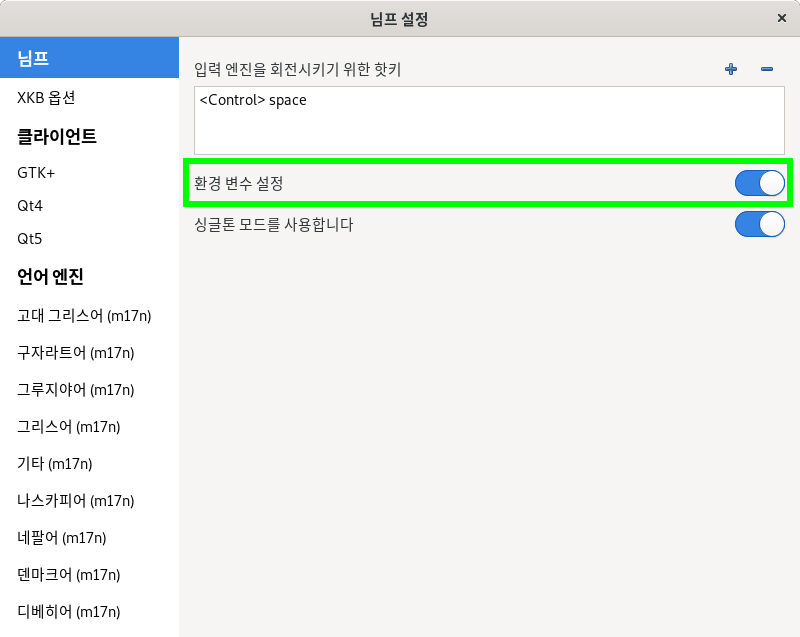Click inside the hotkey list box
The height and width of the screenshot is (637, 800).
489,120
